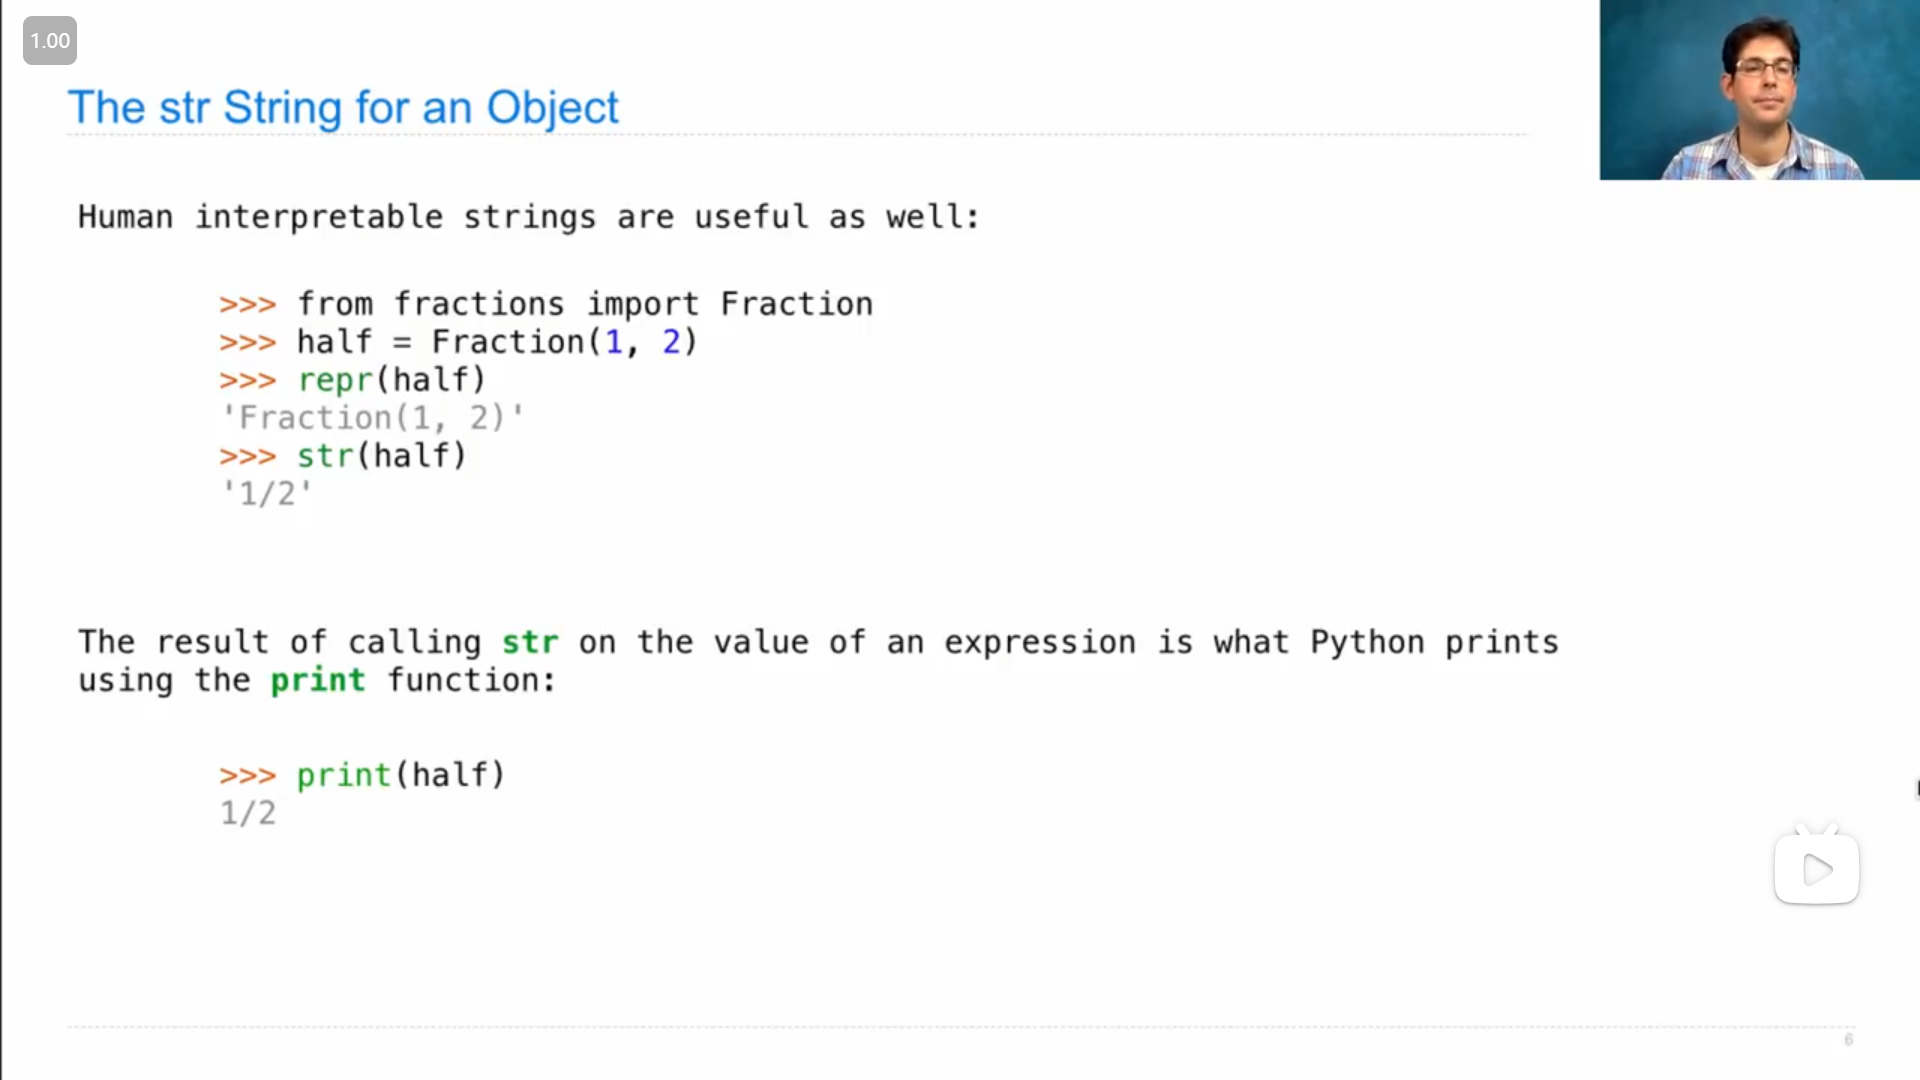This screenshot has height=1080, width=1920.
Task: Click the play button icon
Action: [x=1816, y=869]
